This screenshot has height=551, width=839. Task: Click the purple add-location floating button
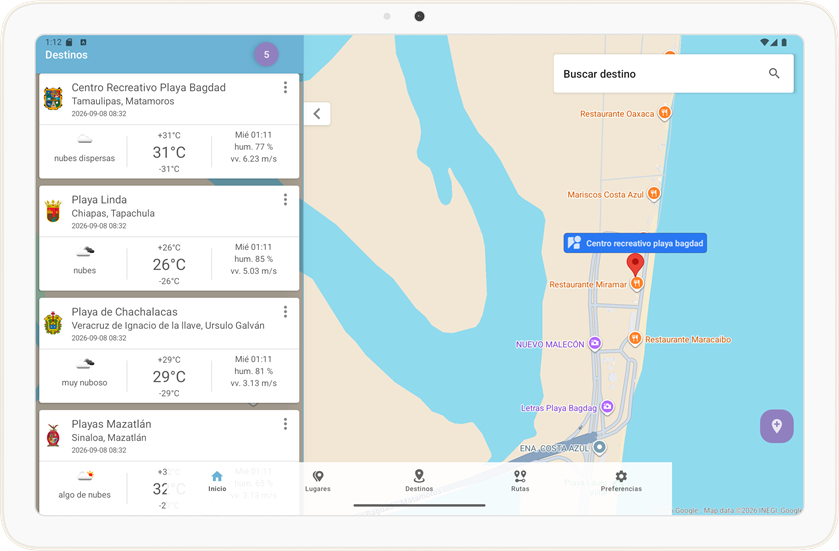click(x=776, y=426)
